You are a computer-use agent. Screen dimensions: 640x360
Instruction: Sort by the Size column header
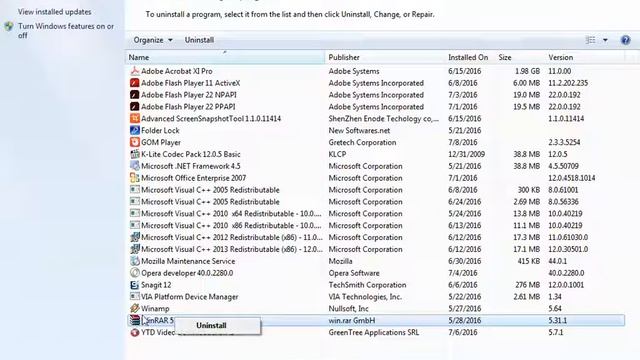[520, 58]
